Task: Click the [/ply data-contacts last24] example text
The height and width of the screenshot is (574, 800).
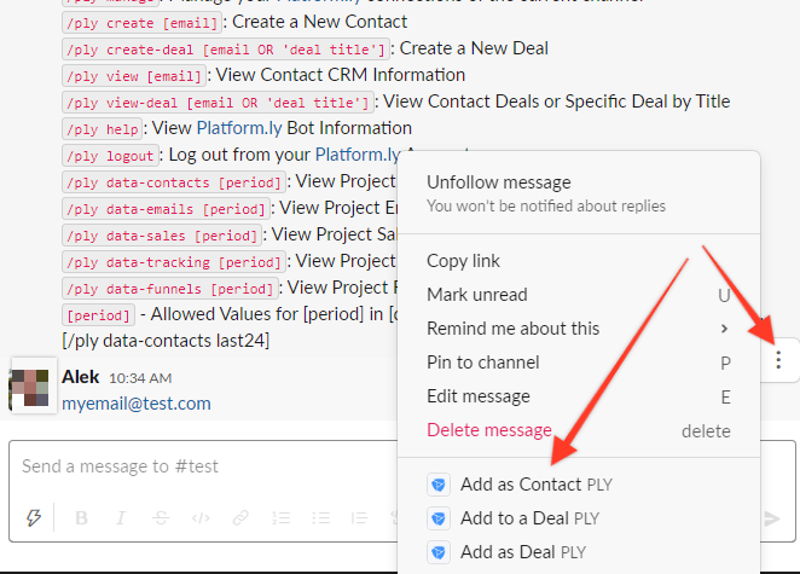Action: coord(166,340)
